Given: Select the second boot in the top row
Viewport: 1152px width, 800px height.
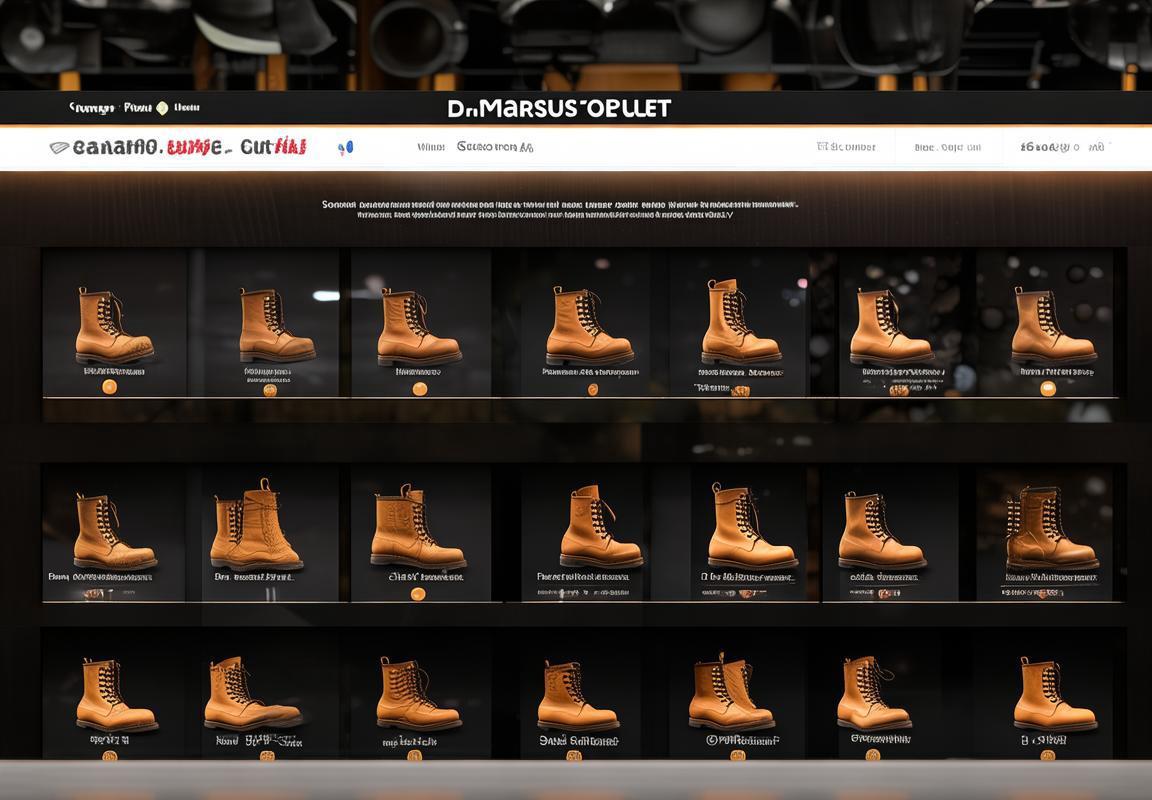Looking at the screenshot, I should 277,325.
